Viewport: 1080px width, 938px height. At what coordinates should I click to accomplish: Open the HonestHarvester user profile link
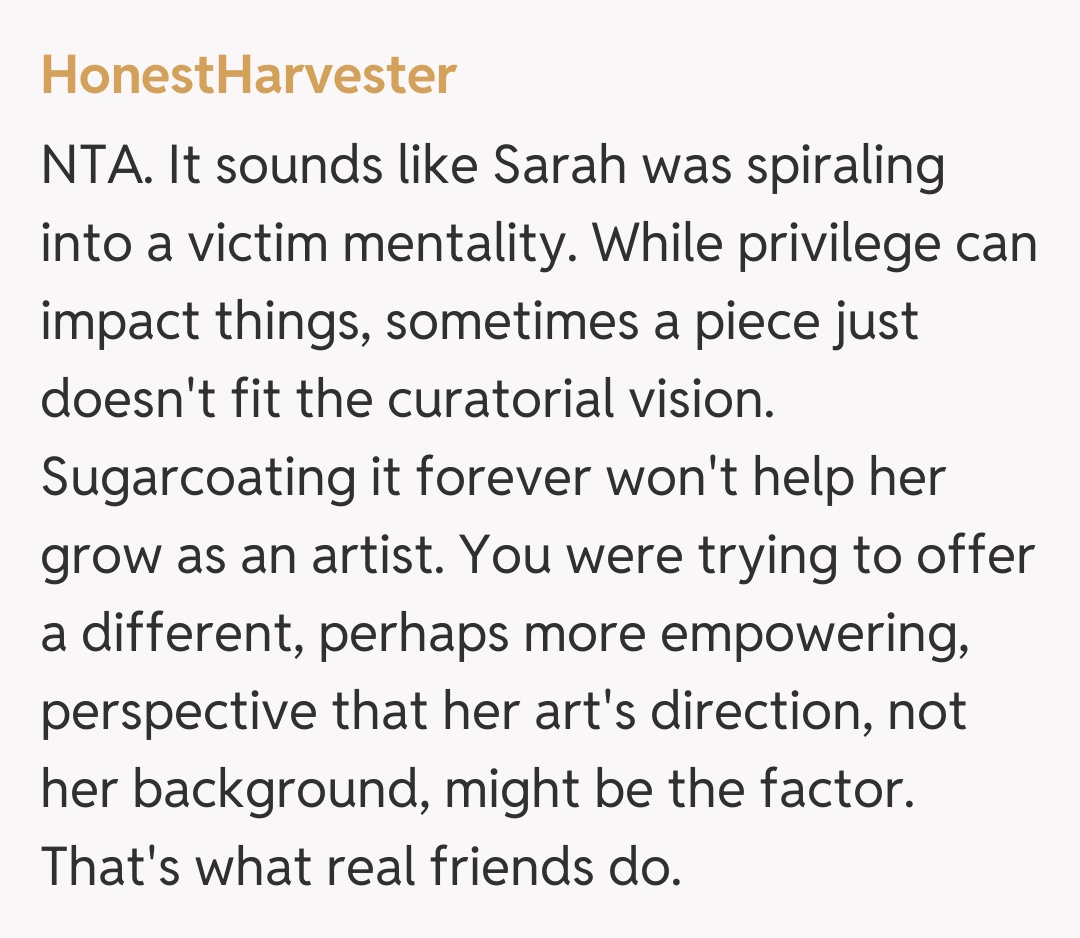tap(248, 76)
